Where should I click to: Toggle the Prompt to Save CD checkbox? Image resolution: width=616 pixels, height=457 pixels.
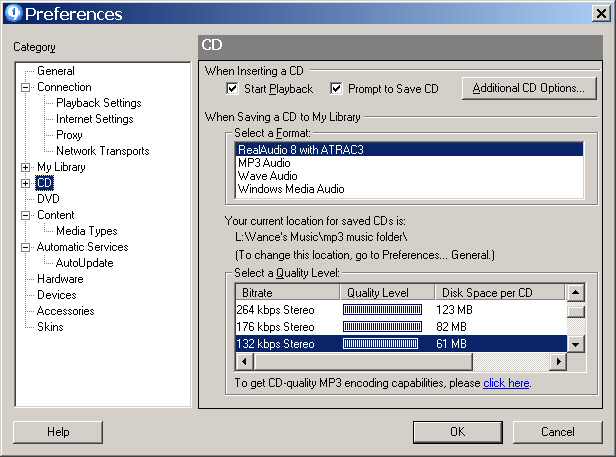(x=336, y=88)
